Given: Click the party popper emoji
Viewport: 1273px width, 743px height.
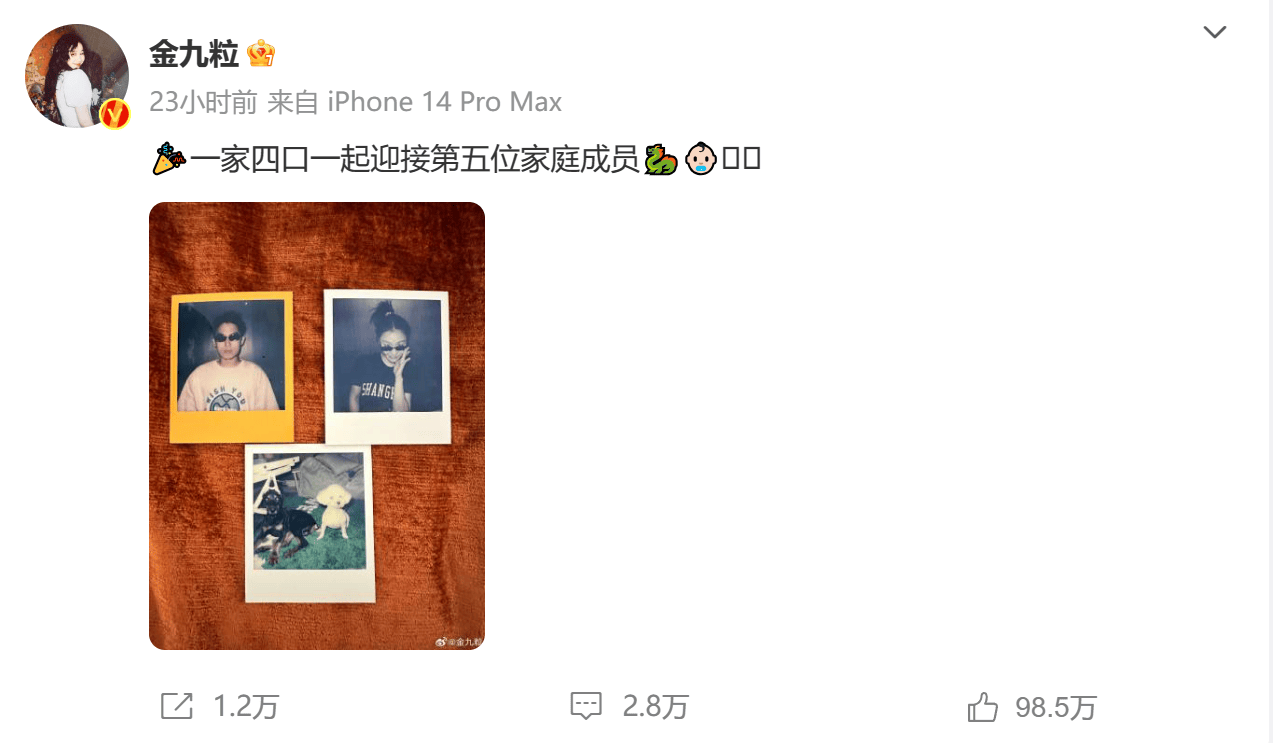Looking at the screenshot, I should pos(169,159).
